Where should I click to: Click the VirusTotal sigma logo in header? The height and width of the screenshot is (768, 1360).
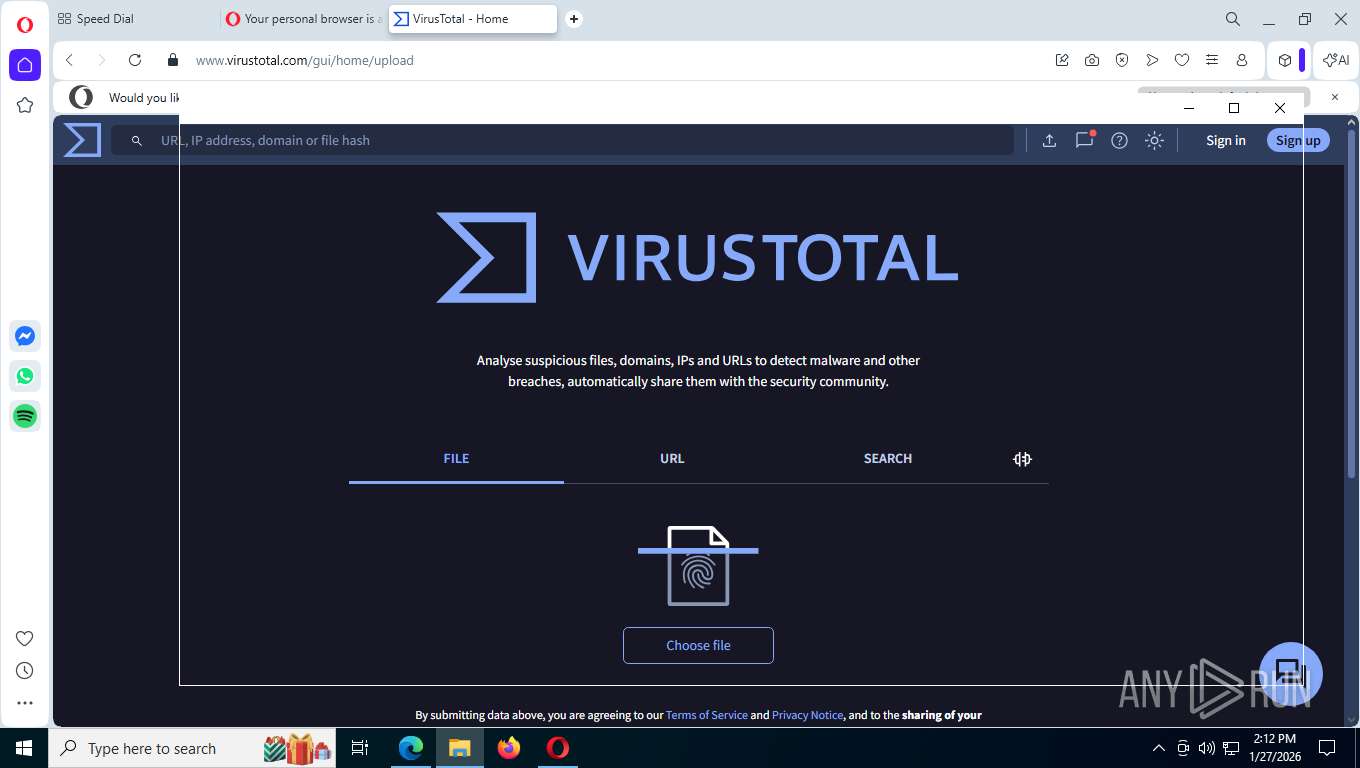pos(82,140)
